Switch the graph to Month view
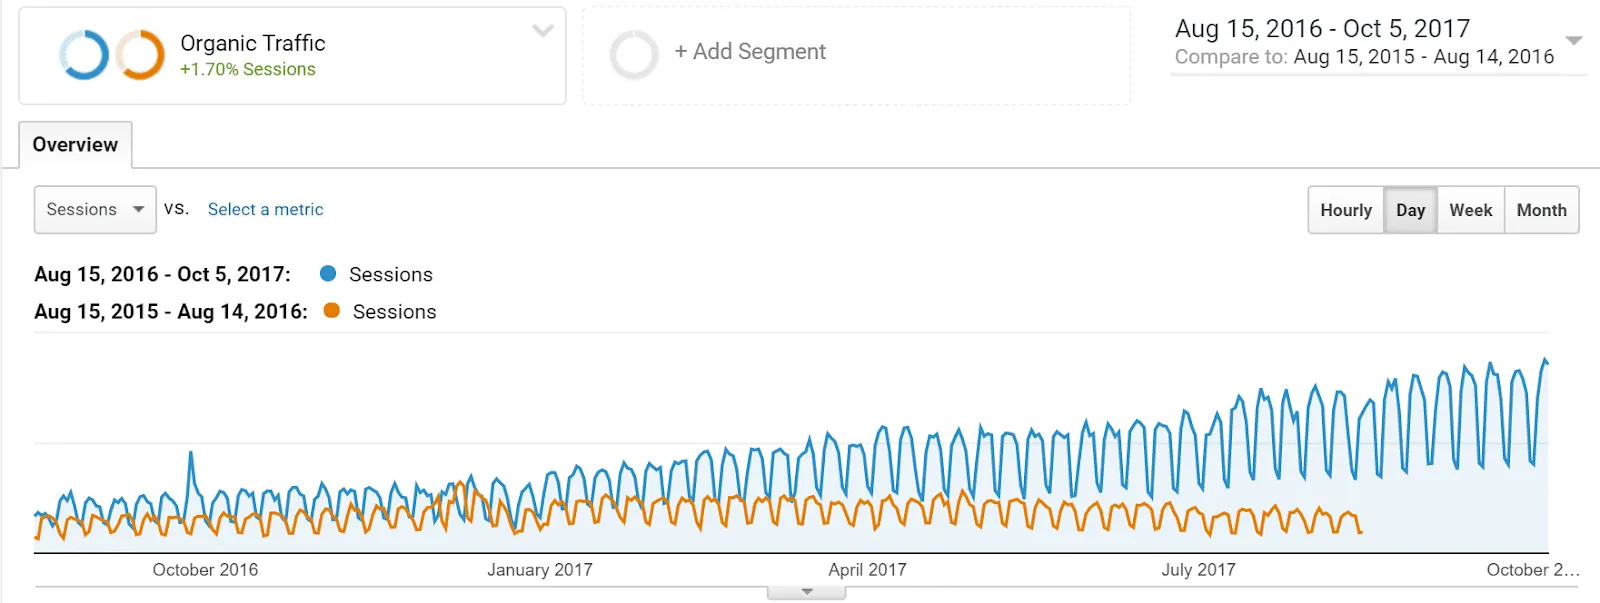 [1541, 210]
